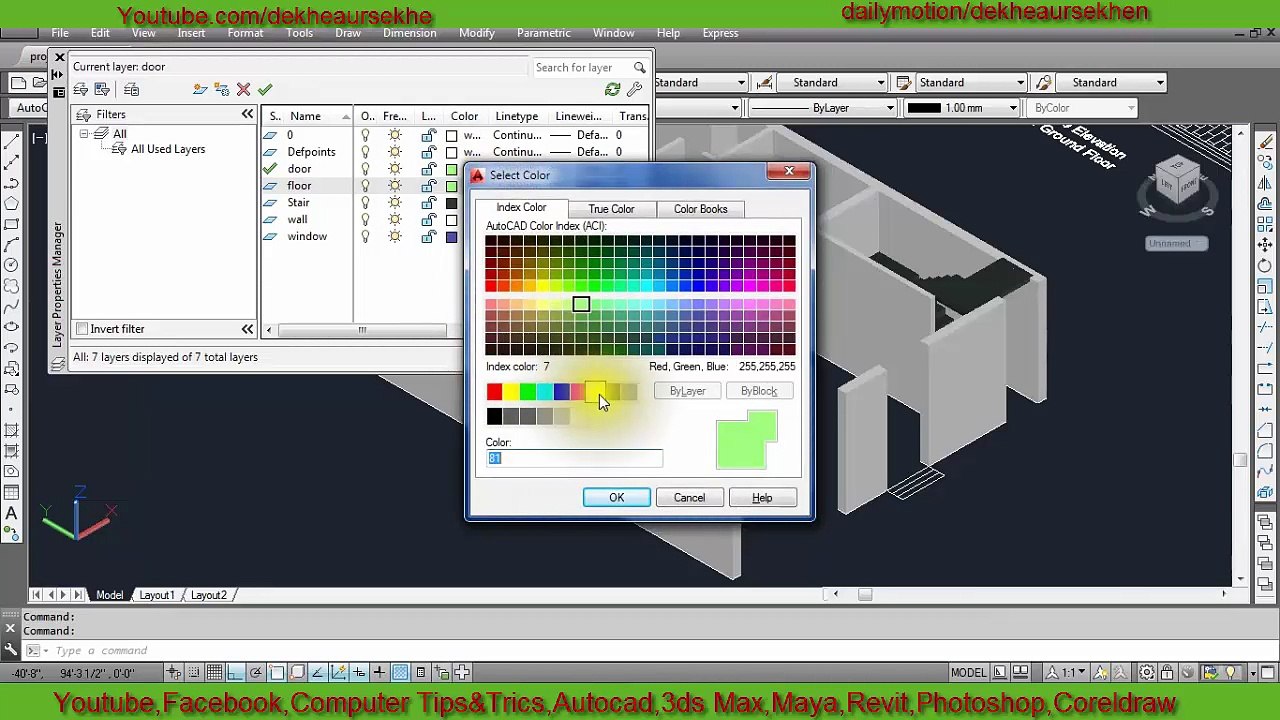Select the Move tool in right toolbar

pyautogui.click(x=1265, y=245)
